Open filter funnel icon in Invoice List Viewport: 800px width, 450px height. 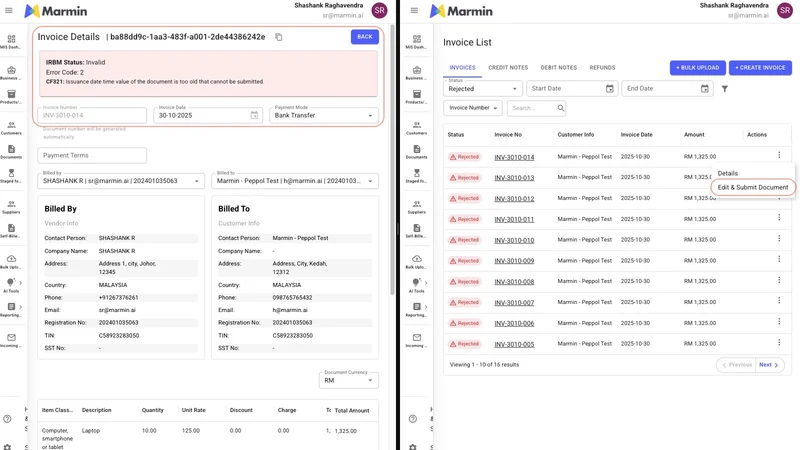[x=724, y=89]
